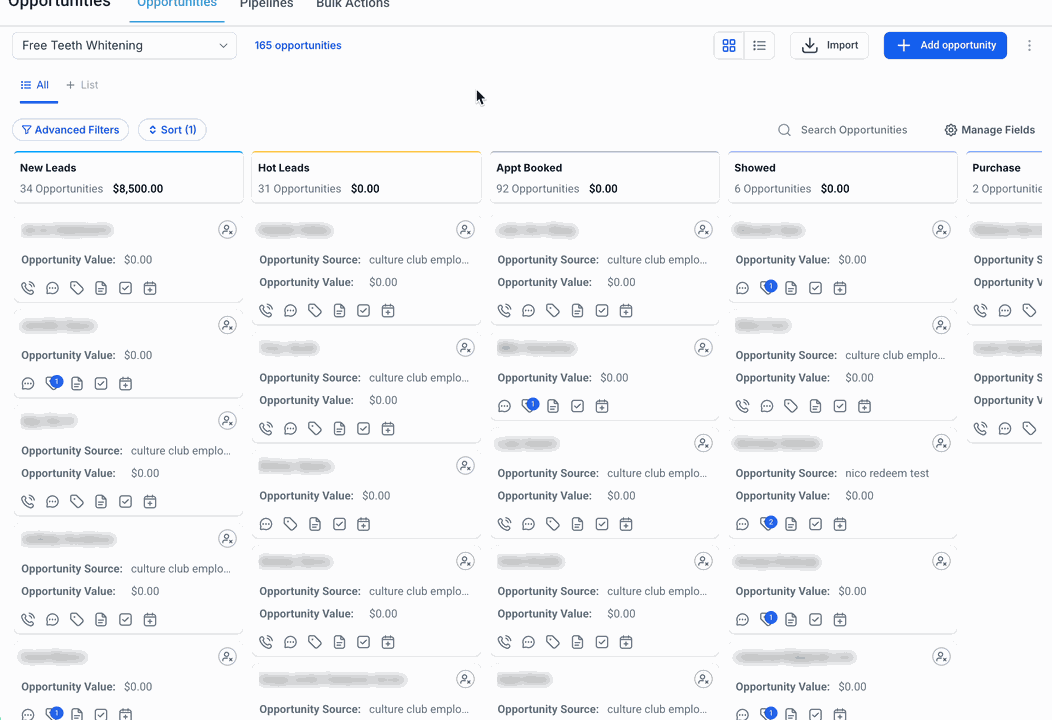Open Advanced Filters

click(70, 130)
